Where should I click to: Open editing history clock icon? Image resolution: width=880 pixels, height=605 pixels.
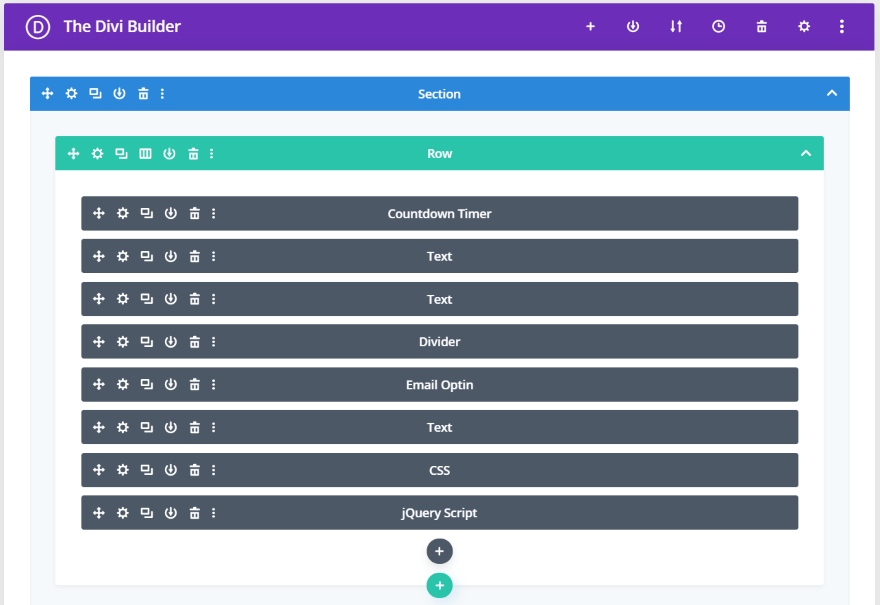[x=718, y=26]
